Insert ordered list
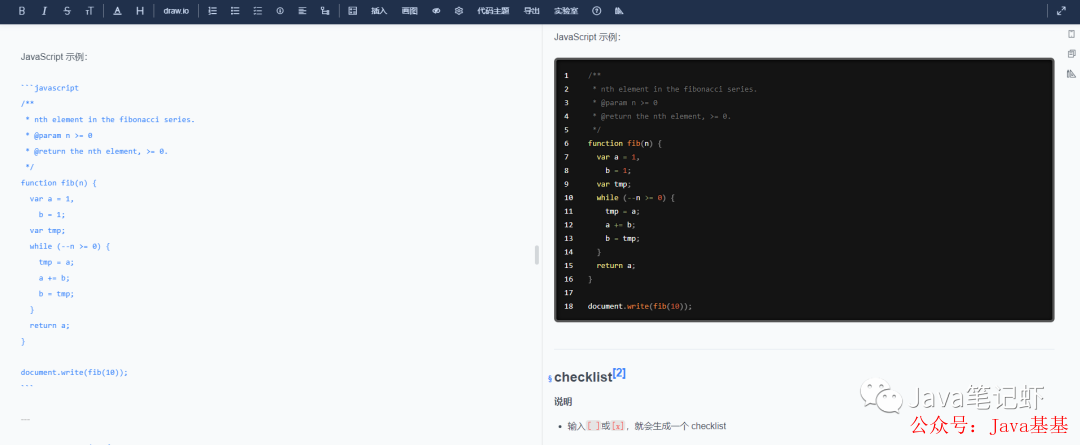 (212, 11)
